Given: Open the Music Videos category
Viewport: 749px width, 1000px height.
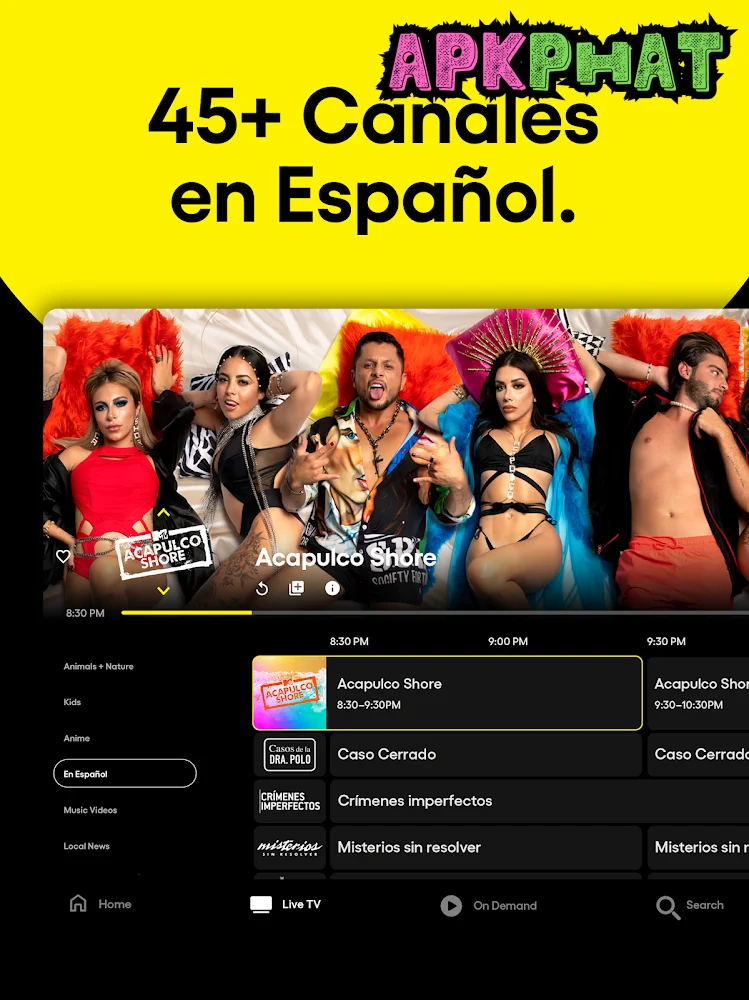Looking at the screenshot, I should pyautogui.click(x=90, y=810).
